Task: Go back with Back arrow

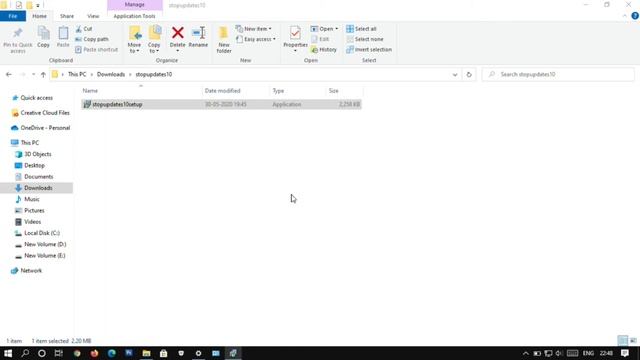Action: [9, 74]
